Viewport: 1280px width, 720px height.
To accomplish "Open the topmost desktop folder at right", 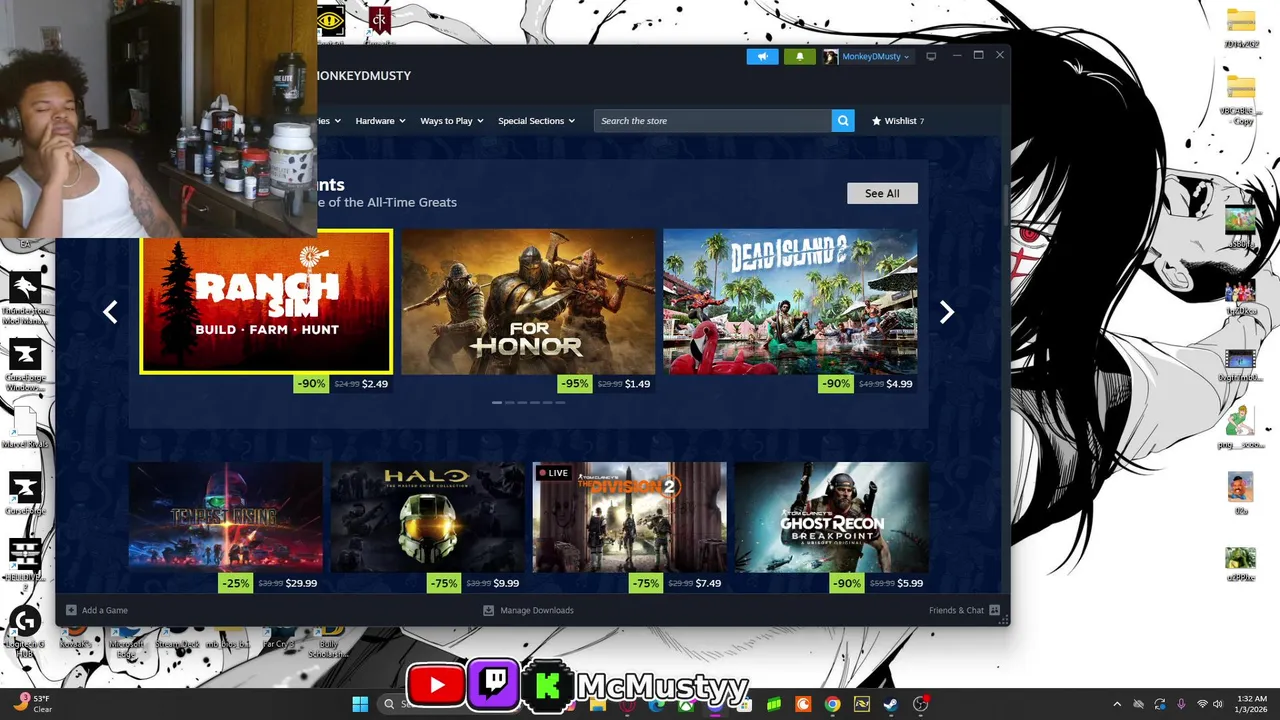I will point(1241,28).
